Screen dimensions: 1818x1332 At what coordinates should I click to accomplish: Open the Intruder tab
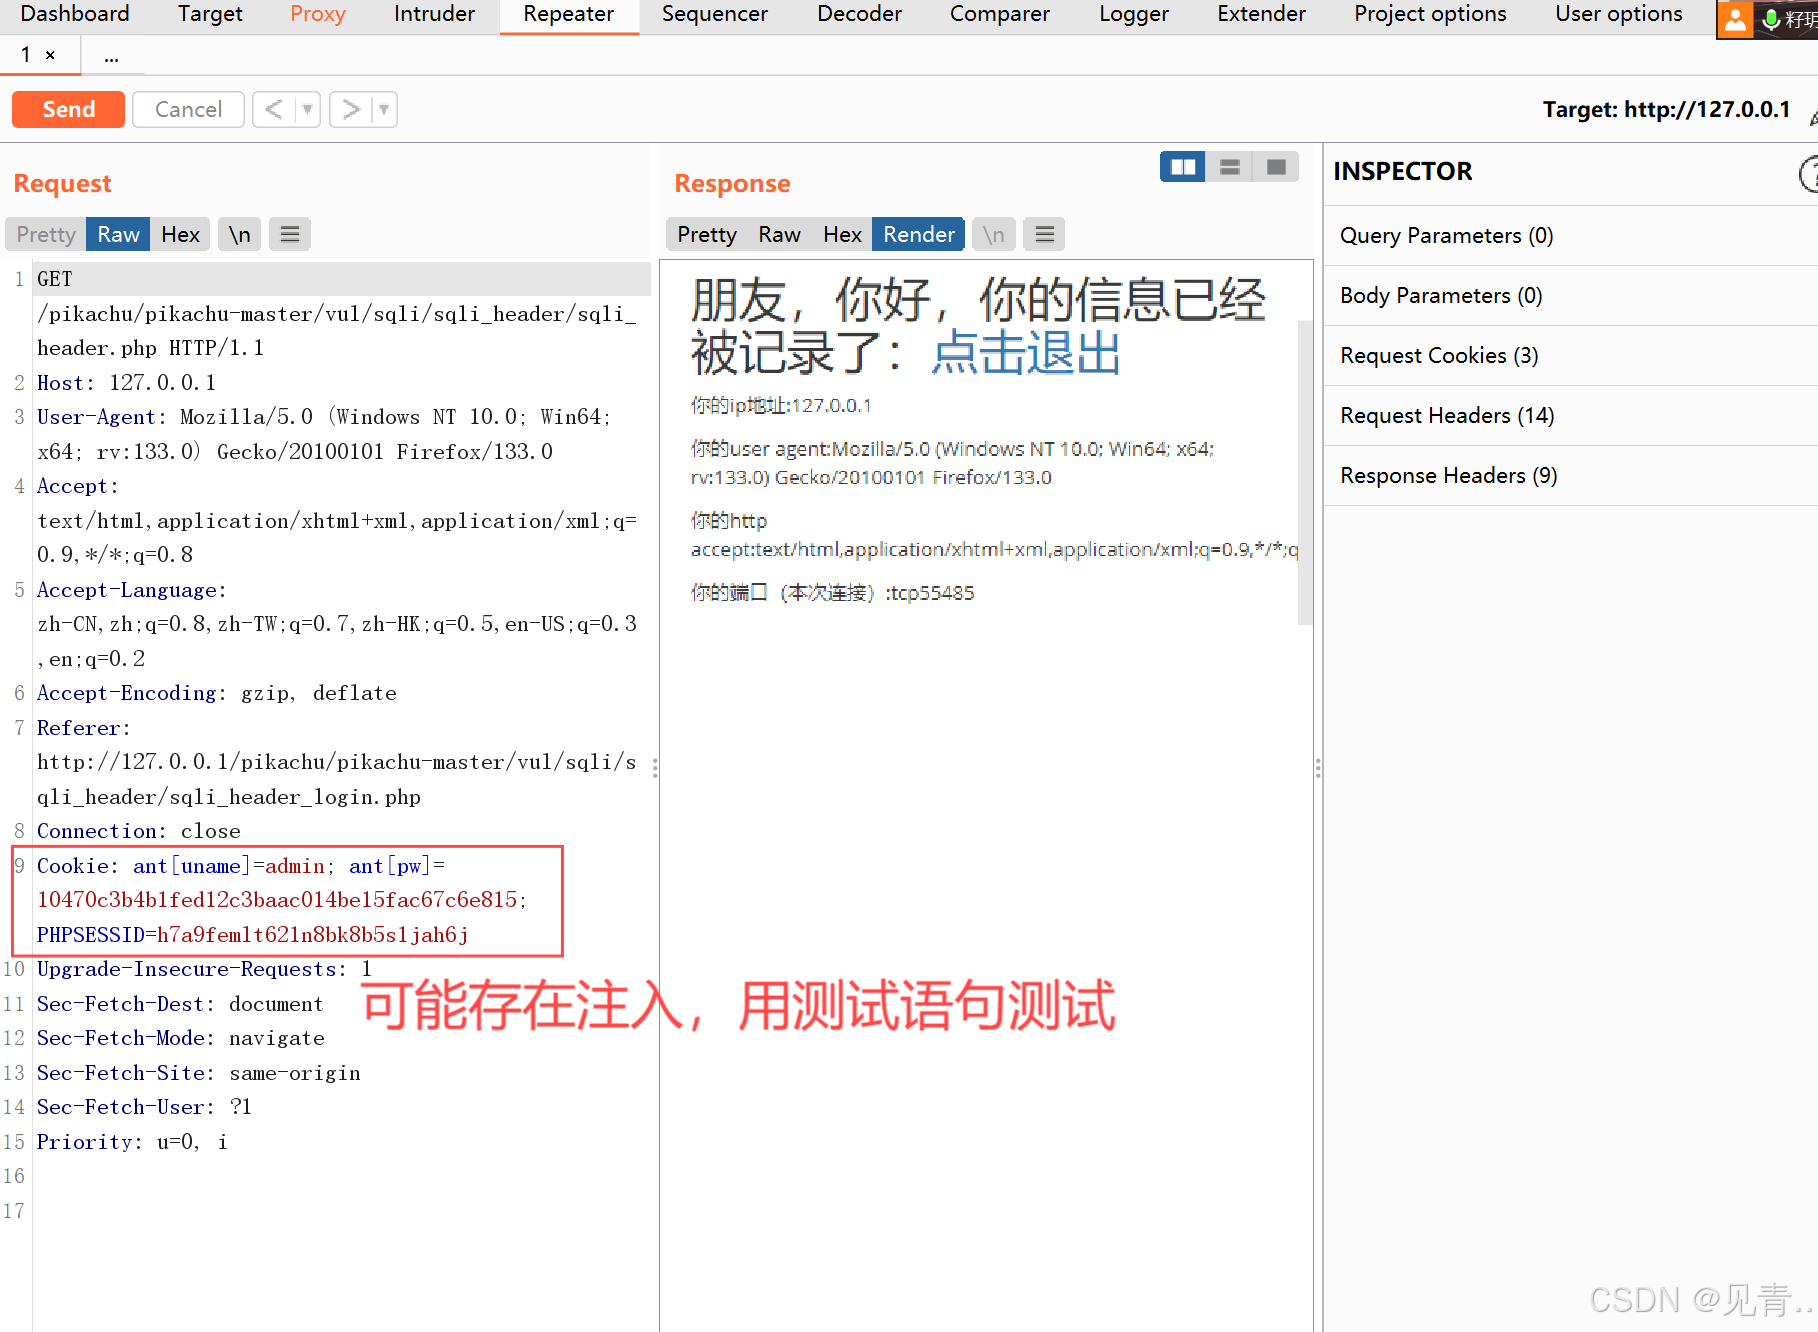tap(434, 14)
